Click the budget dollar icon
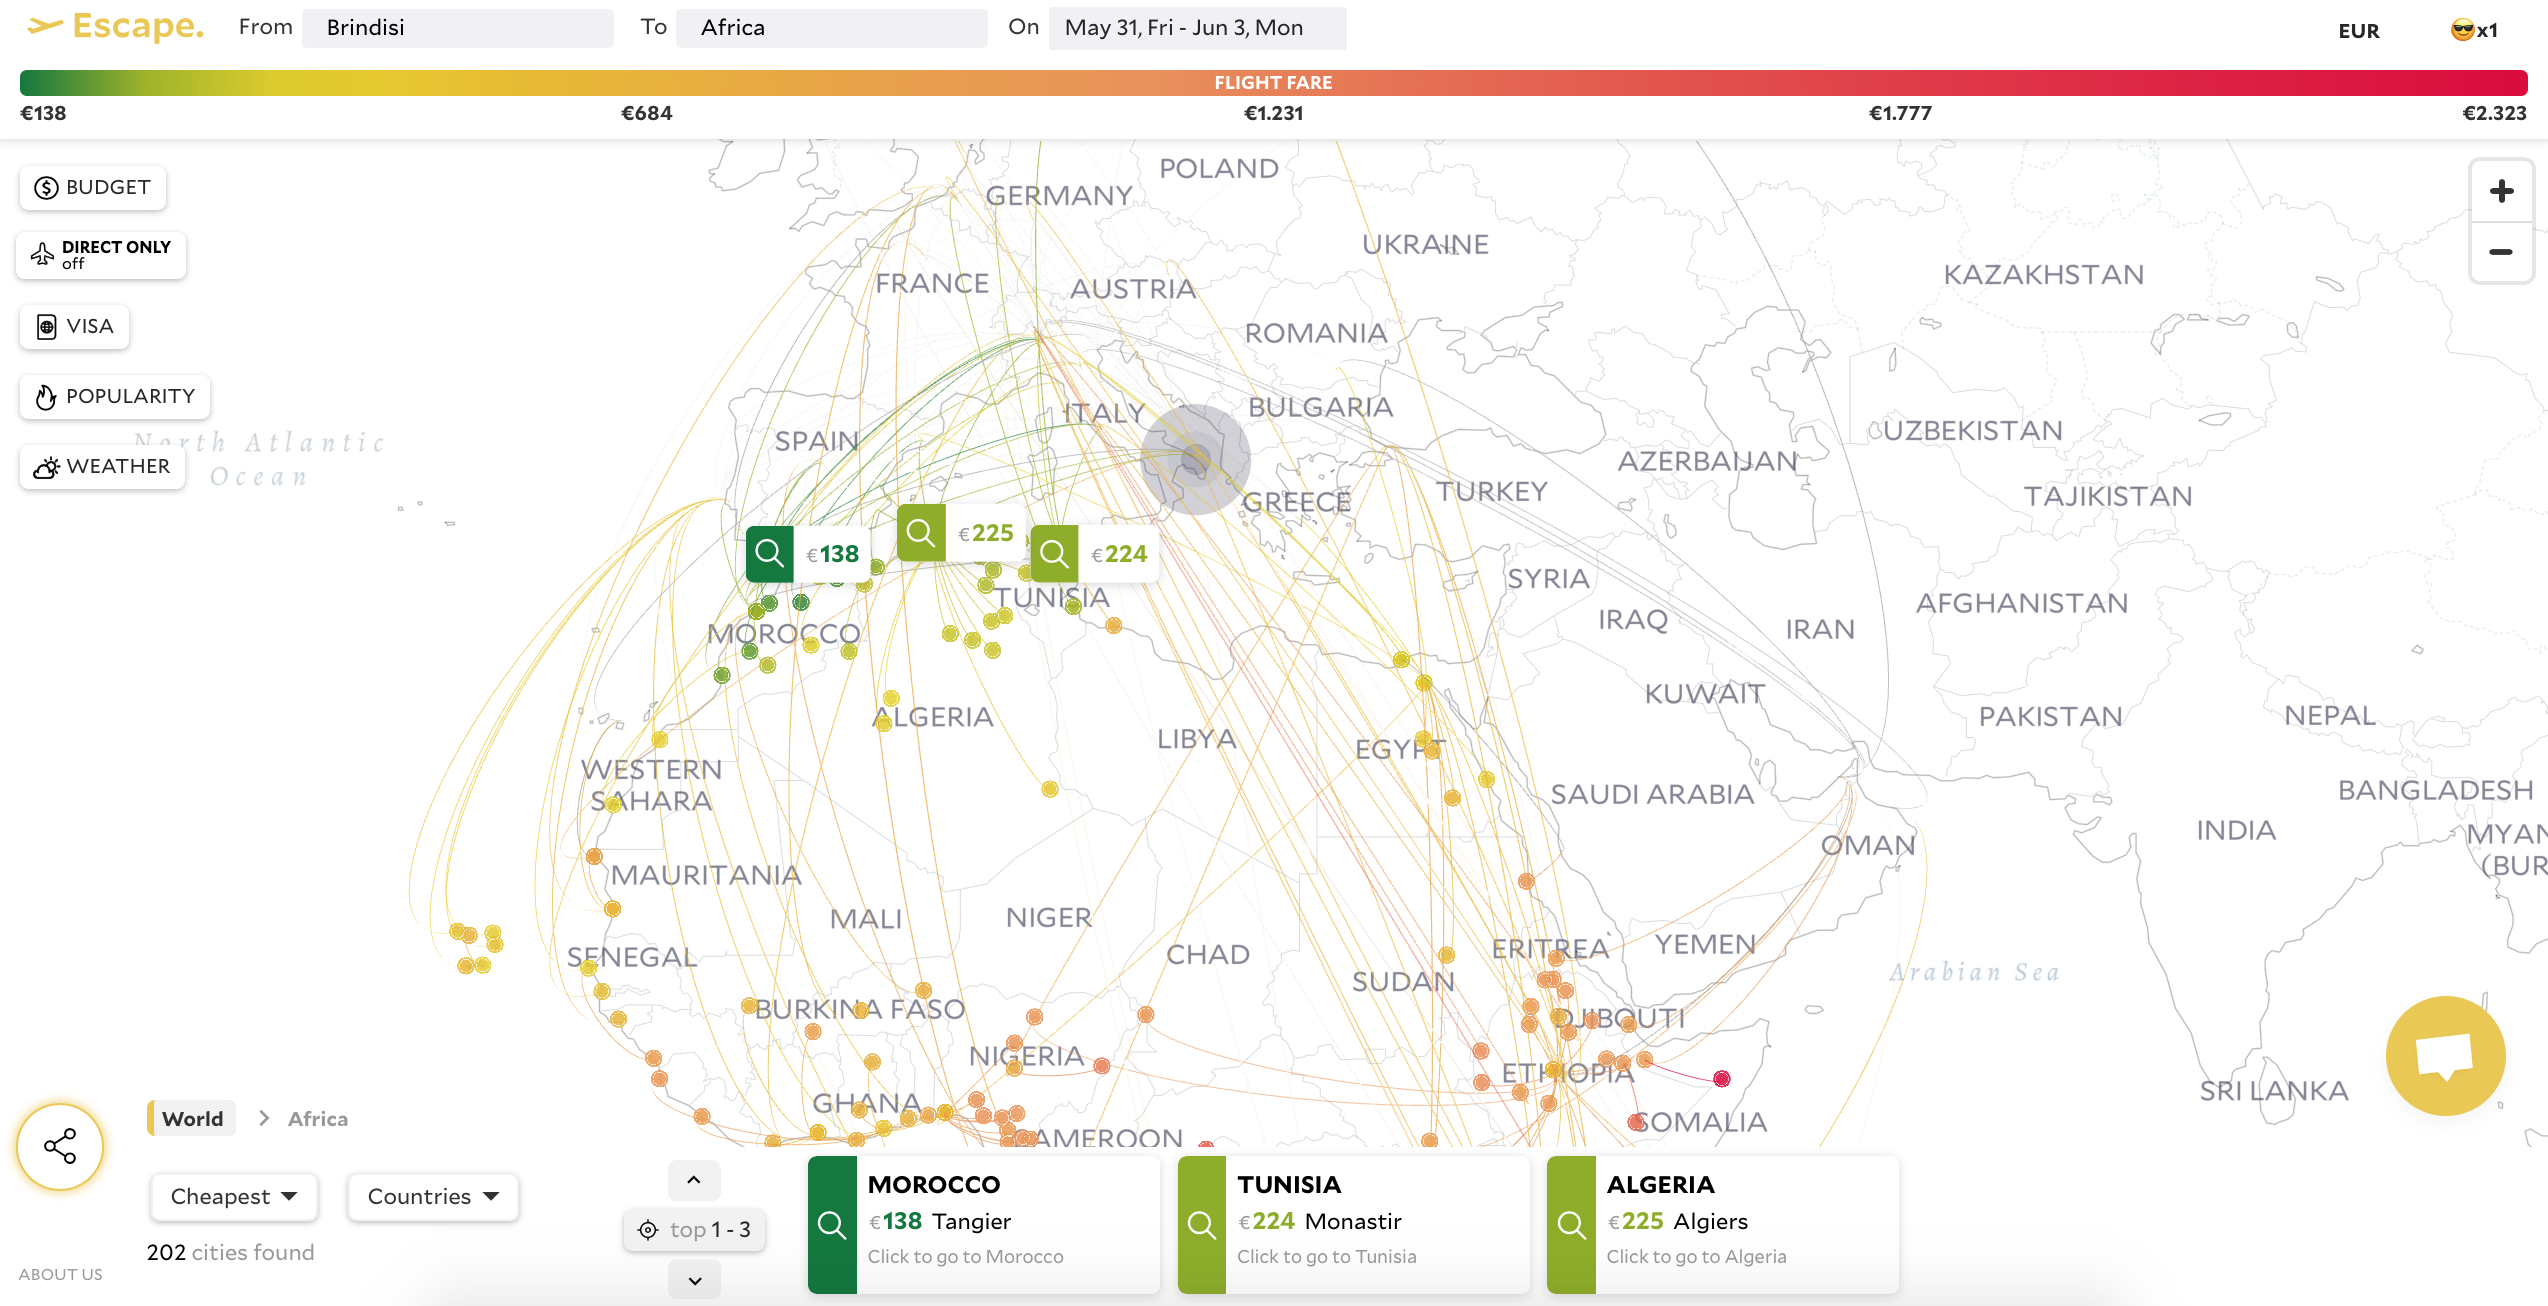 [46, 188]
